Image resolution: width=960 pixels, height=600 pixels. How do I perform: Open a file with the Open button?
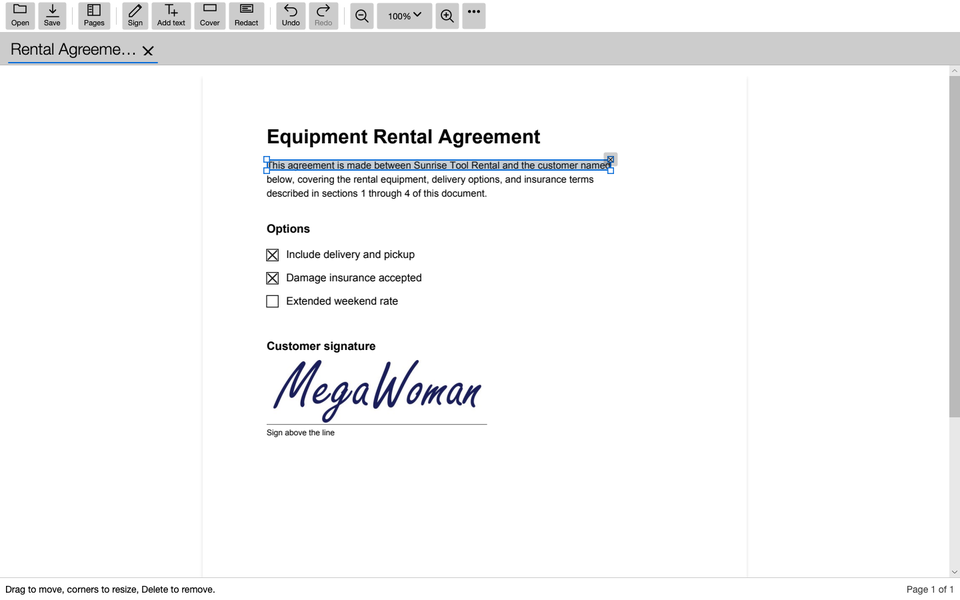20,15
